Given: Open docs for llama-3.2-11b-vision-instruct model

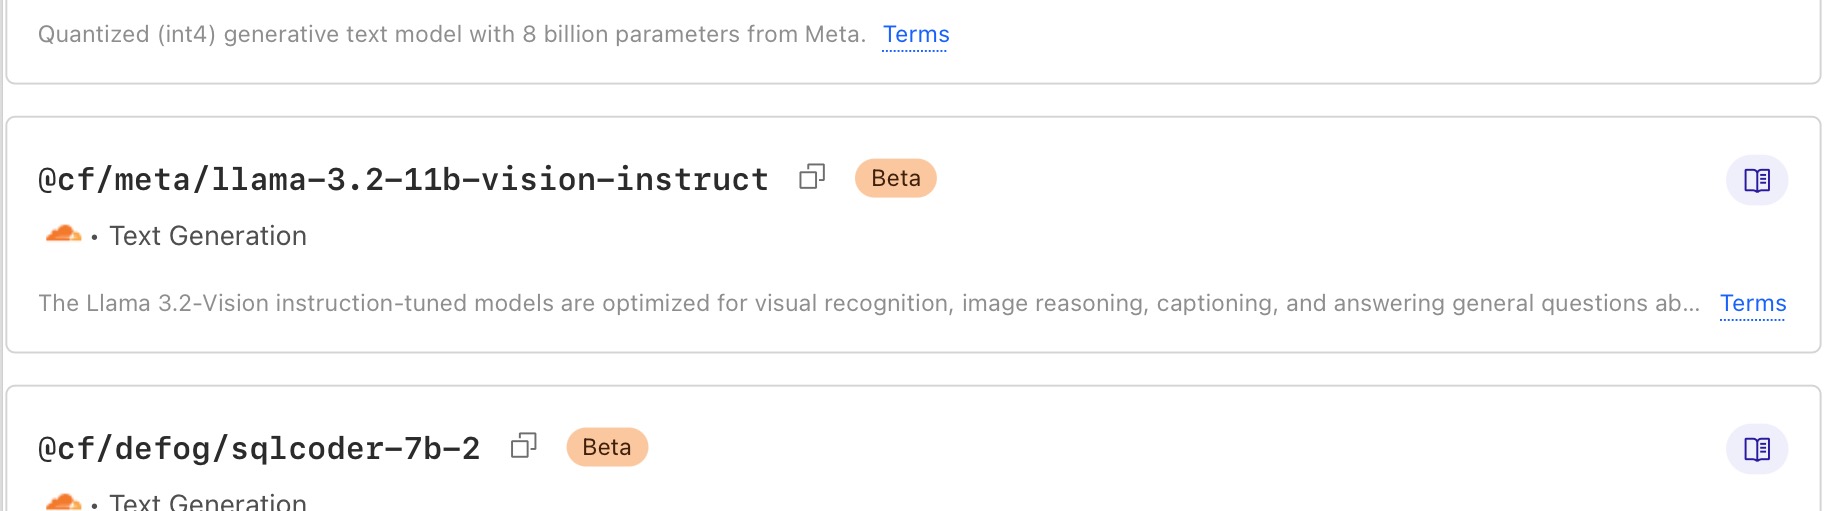Looking at the screenshot, I should [x=1756, y=180].
